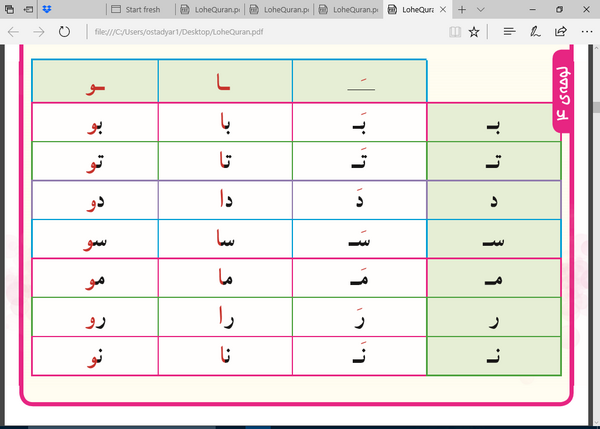Make a web note with pen
The width and height of the screenshot is (600, 429).
[x=535, y=32]
